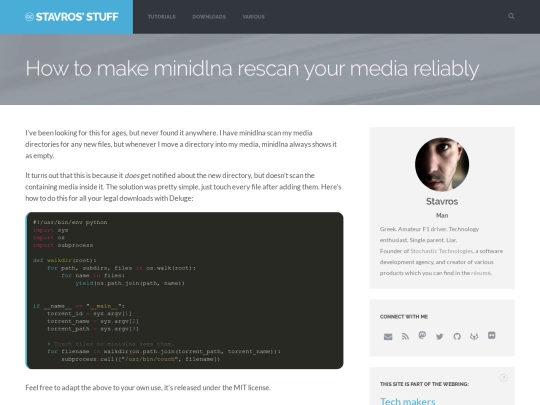Follow the Stochastic Technologies link
Image resolution: width=540 pixels, height=405 pixels.
coord(442,251)
